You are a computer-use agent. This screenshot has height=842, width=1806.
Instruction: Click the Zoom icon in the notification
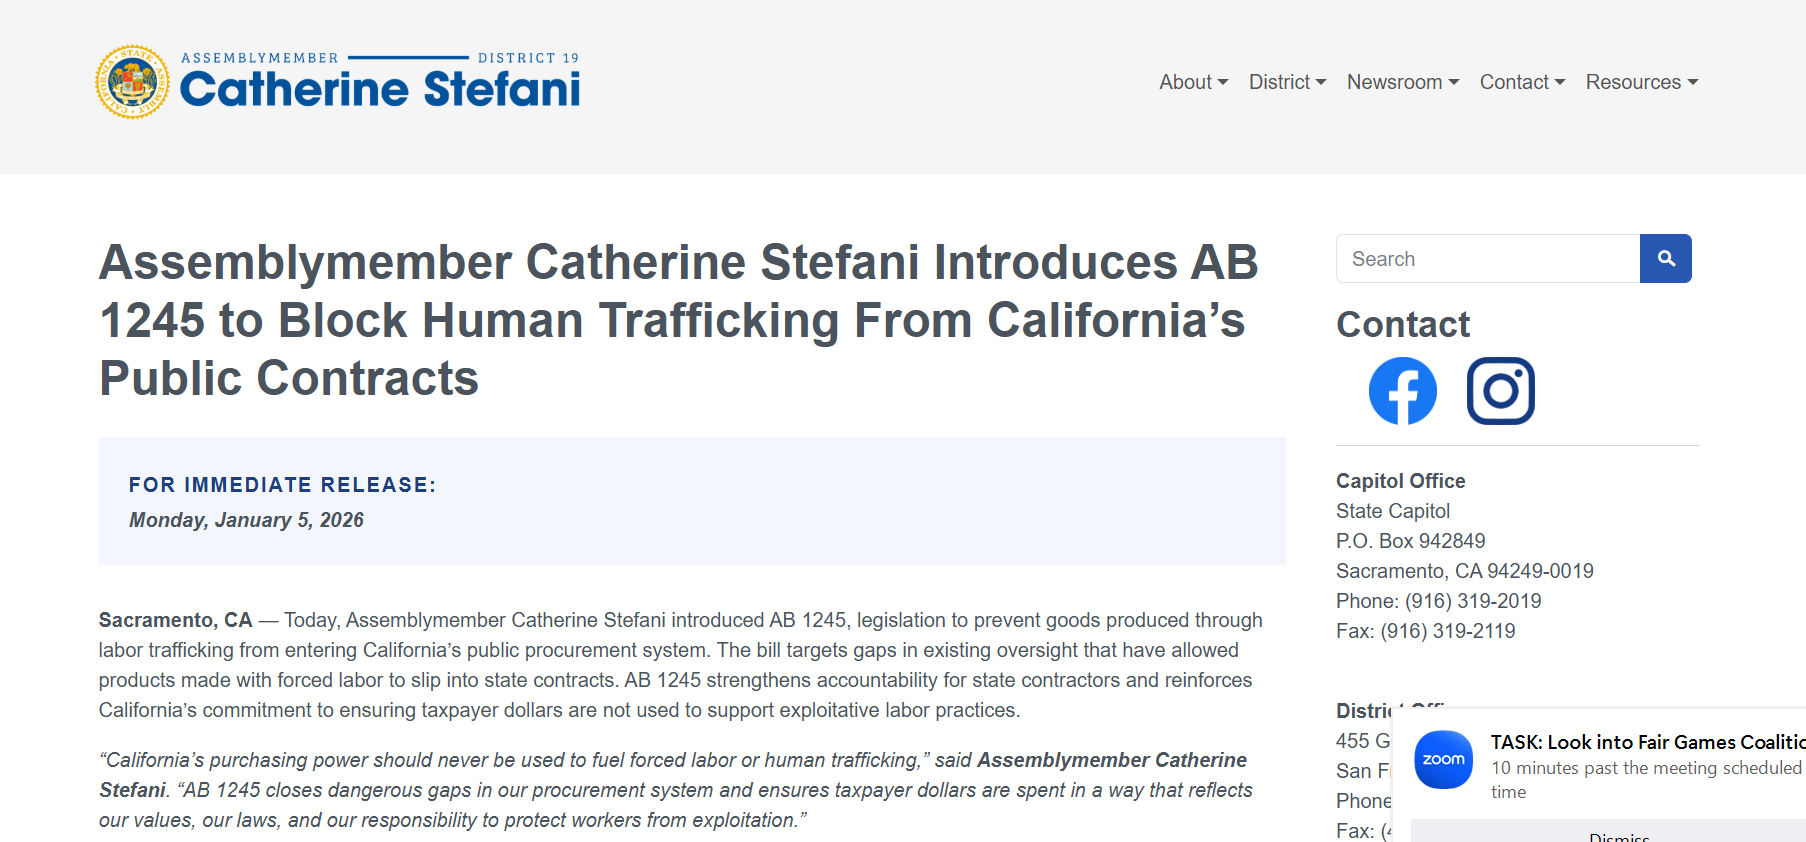point(1443,760)
